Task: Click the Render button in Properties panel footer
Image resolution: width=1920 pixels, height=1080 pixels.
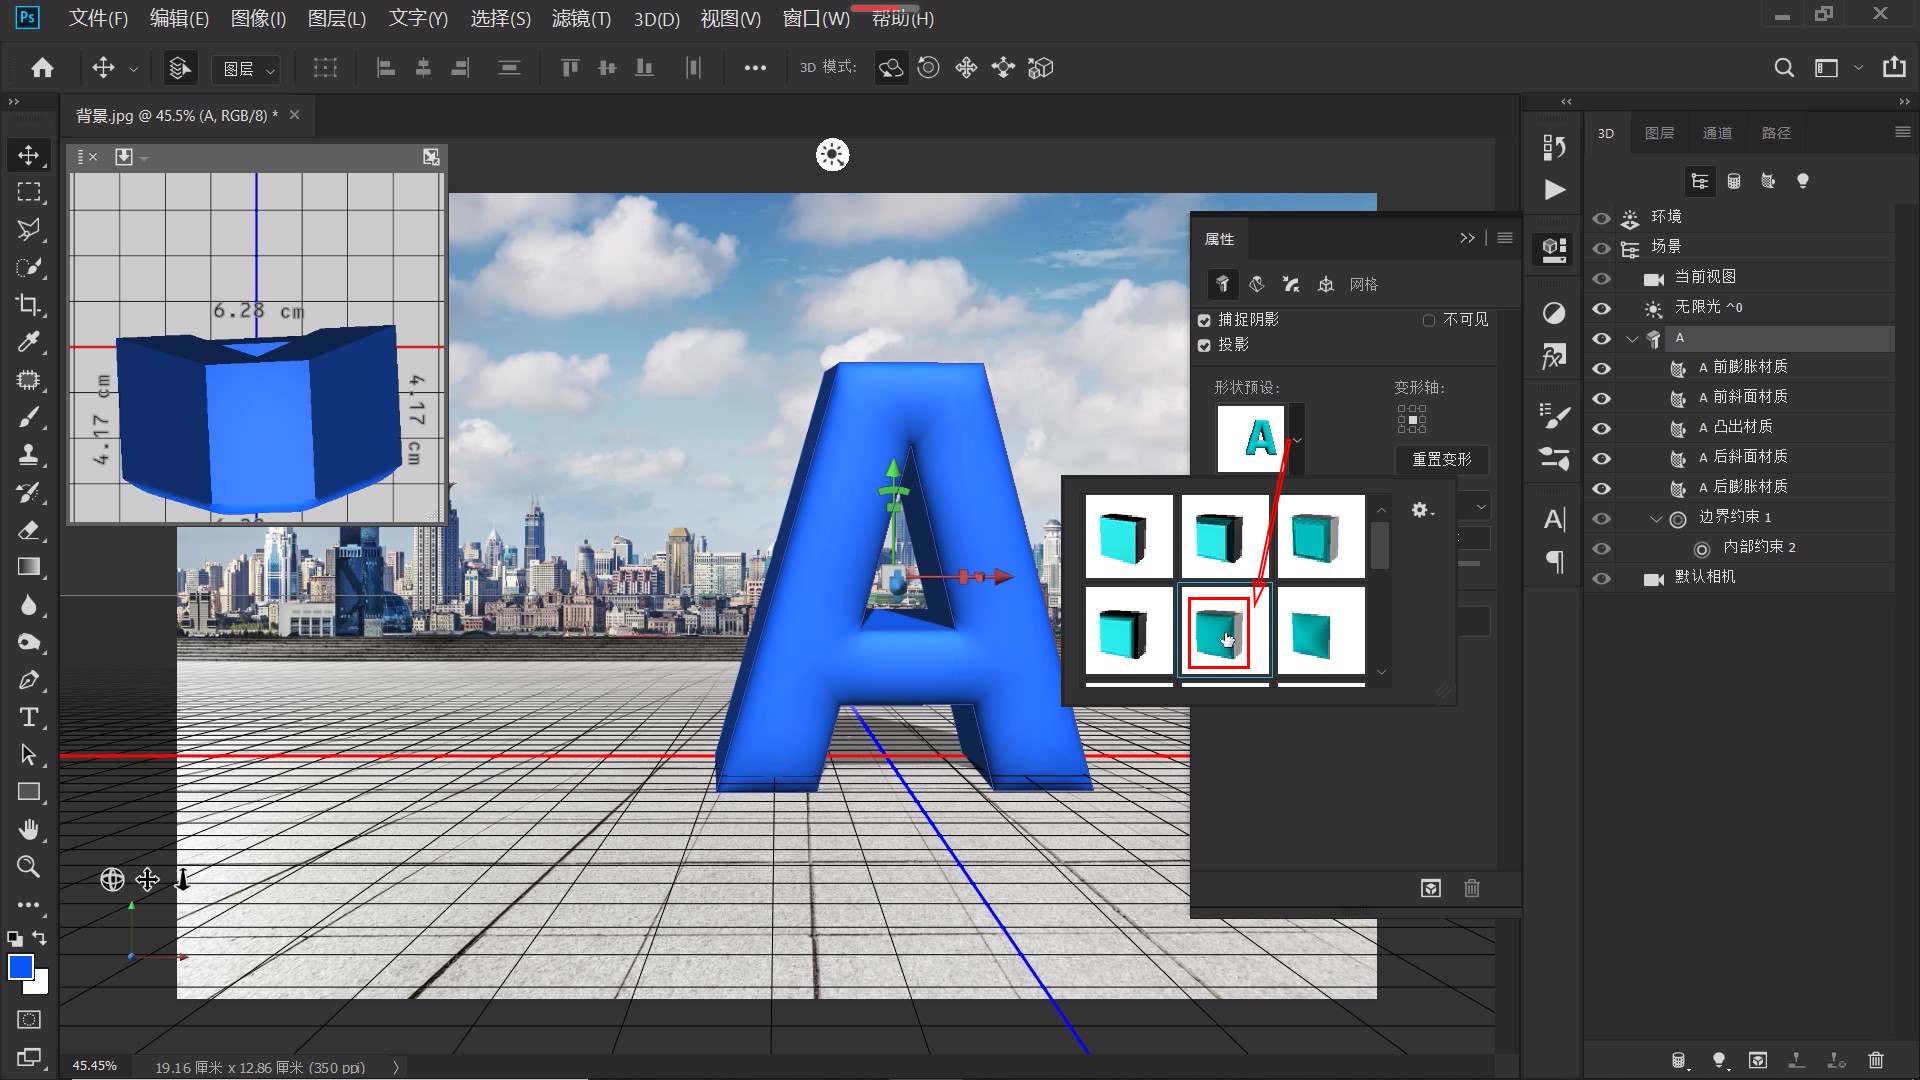Action: point(1431,888)
